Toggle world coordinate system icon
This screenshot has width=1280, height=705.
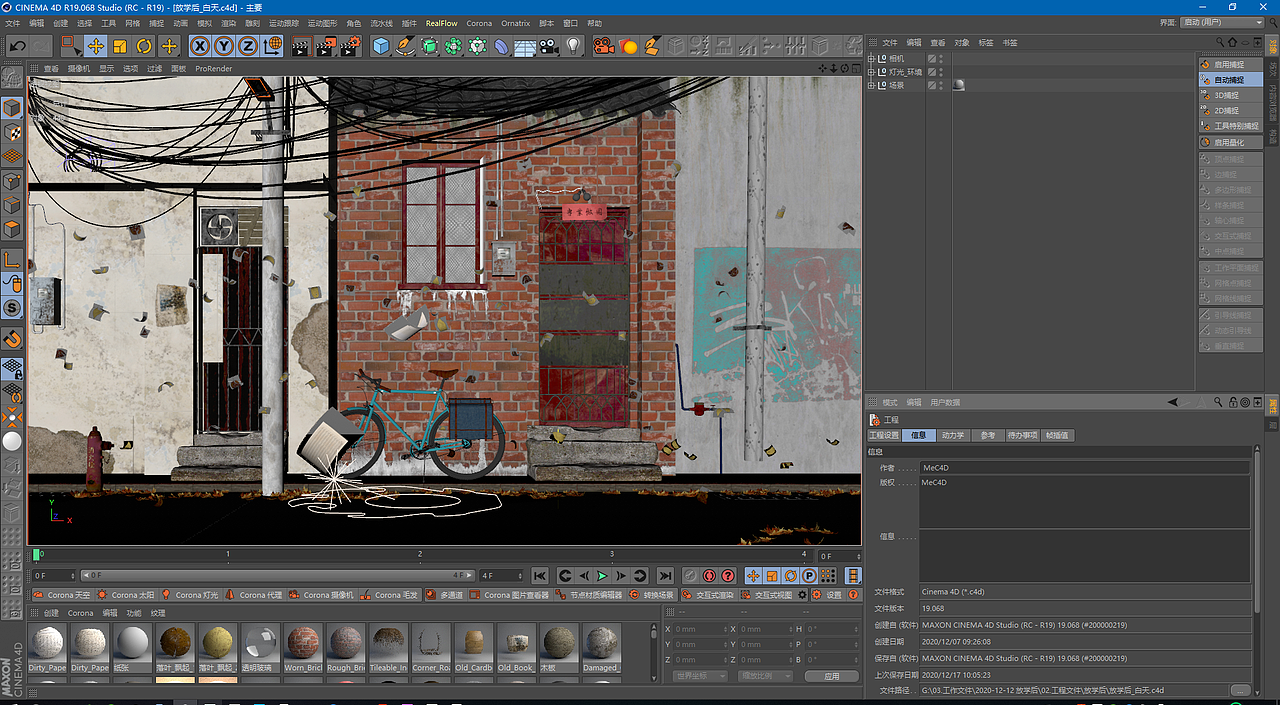(273, 46)
